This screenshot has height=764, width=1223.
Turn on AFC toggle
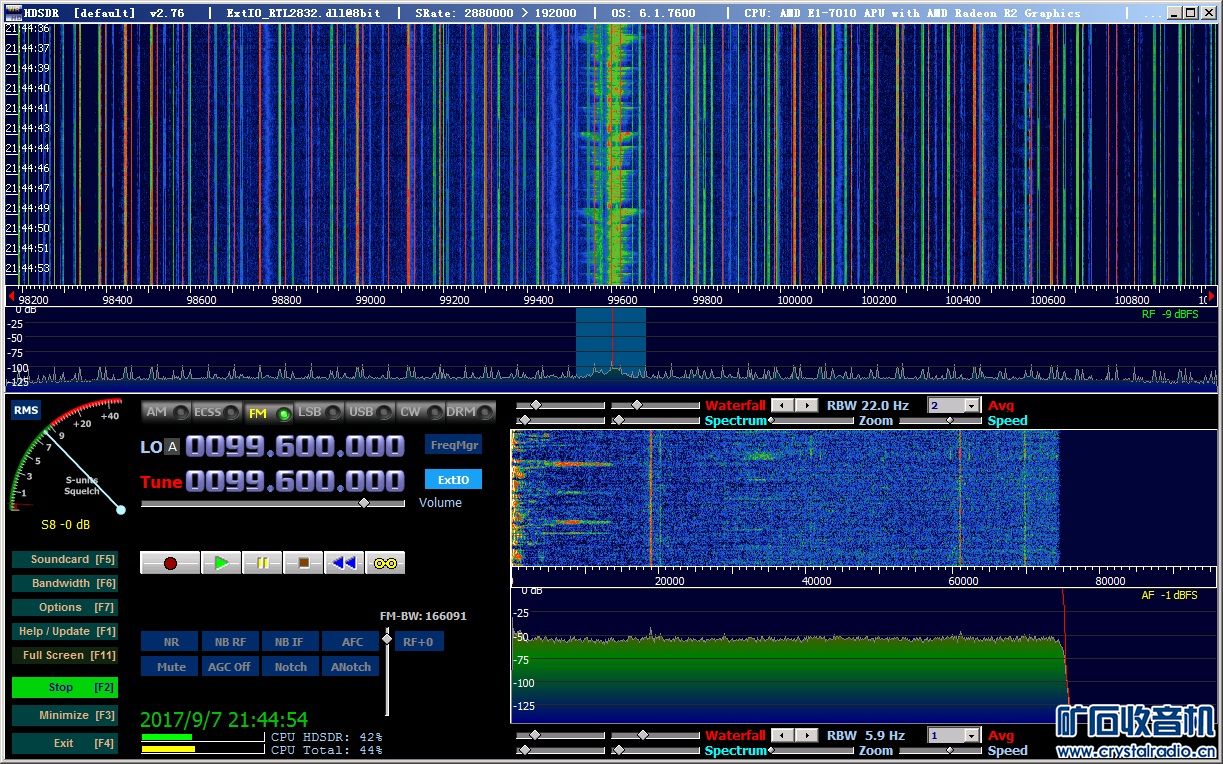click(x=352, y=642)
